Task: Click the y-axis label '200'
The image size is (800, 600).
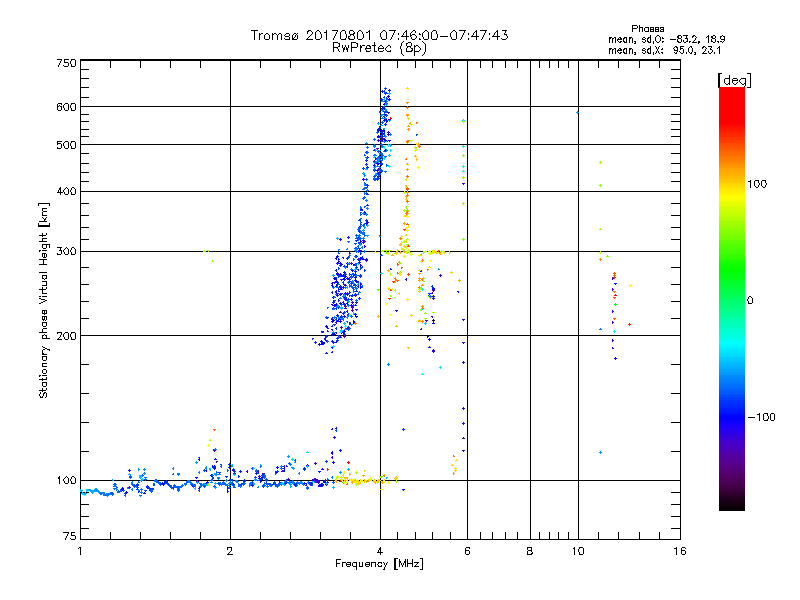Action: click(66, 336)
